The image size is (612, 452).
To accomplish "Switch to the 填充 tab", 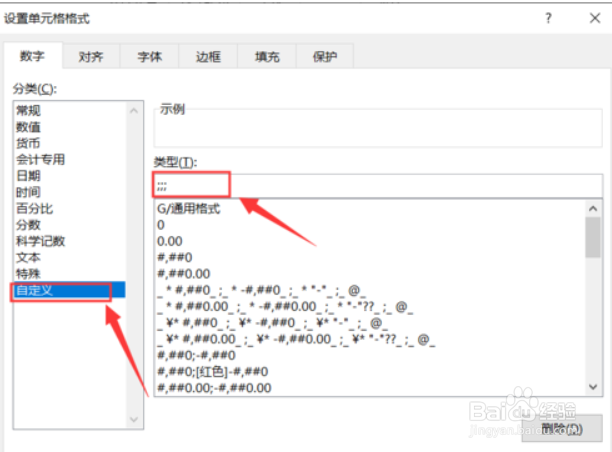I will [267, 57].
